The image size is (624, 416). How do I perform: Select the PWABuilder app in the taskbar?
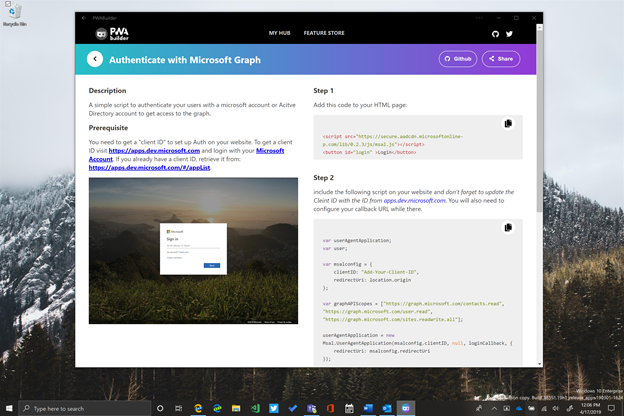tap(406, 408)
